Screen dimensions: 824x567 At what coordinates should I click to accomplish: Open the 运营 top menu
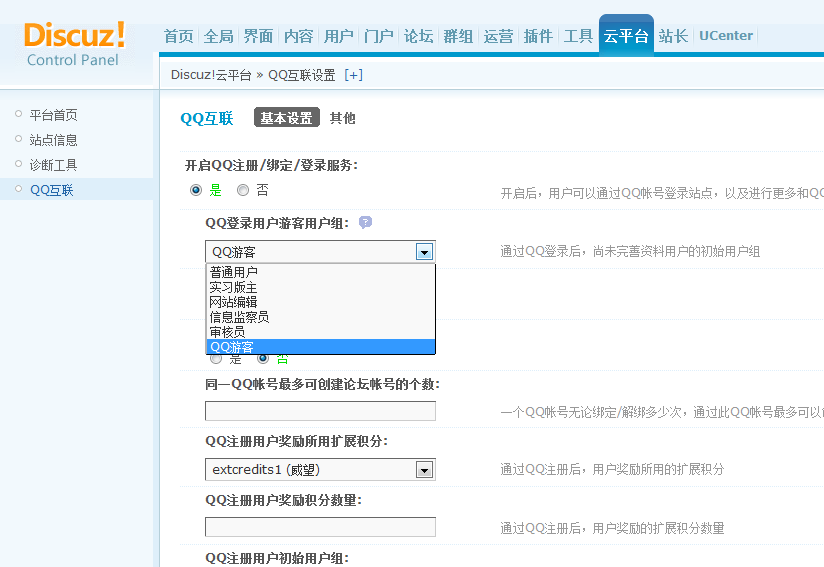[x=498, y=36]
